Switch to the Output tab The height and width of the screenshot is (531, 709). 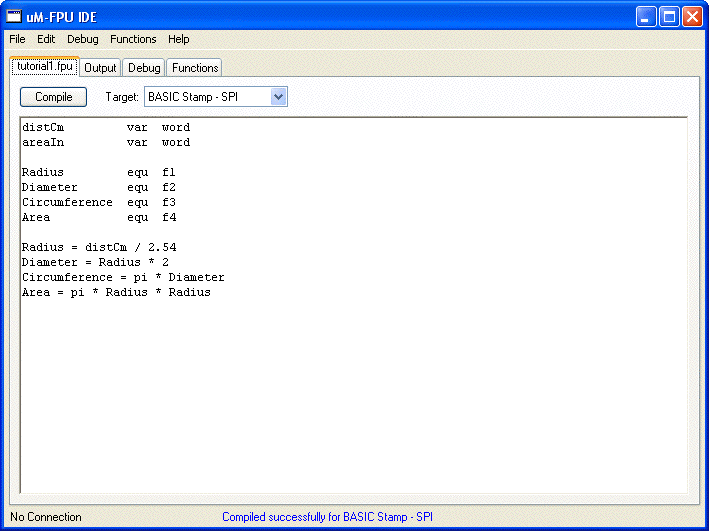coord(100,68)
